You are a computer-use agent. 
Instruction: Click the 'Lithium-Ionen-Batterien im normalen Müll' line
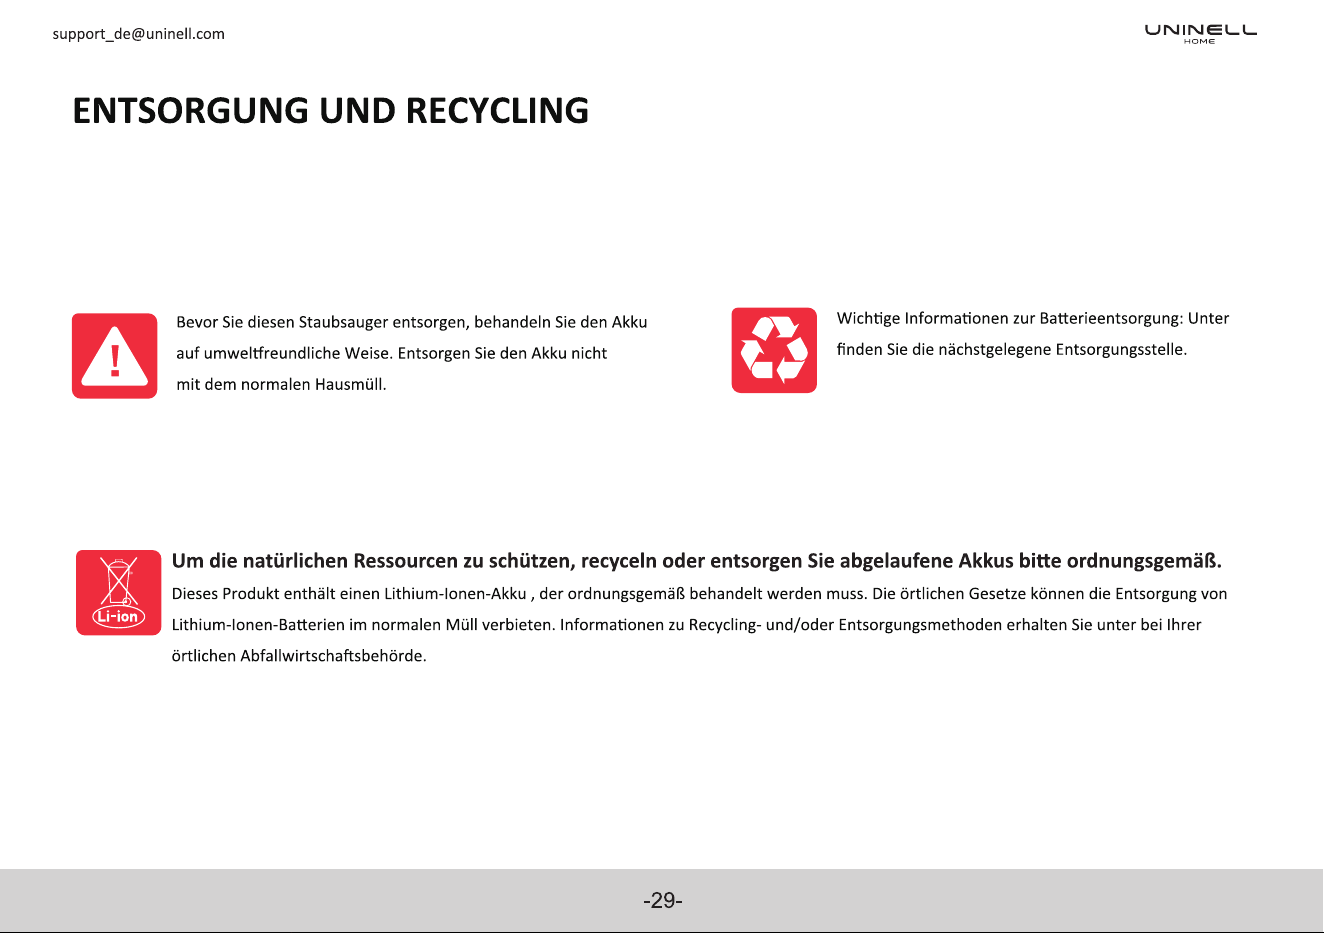click(x=686, y=625)
